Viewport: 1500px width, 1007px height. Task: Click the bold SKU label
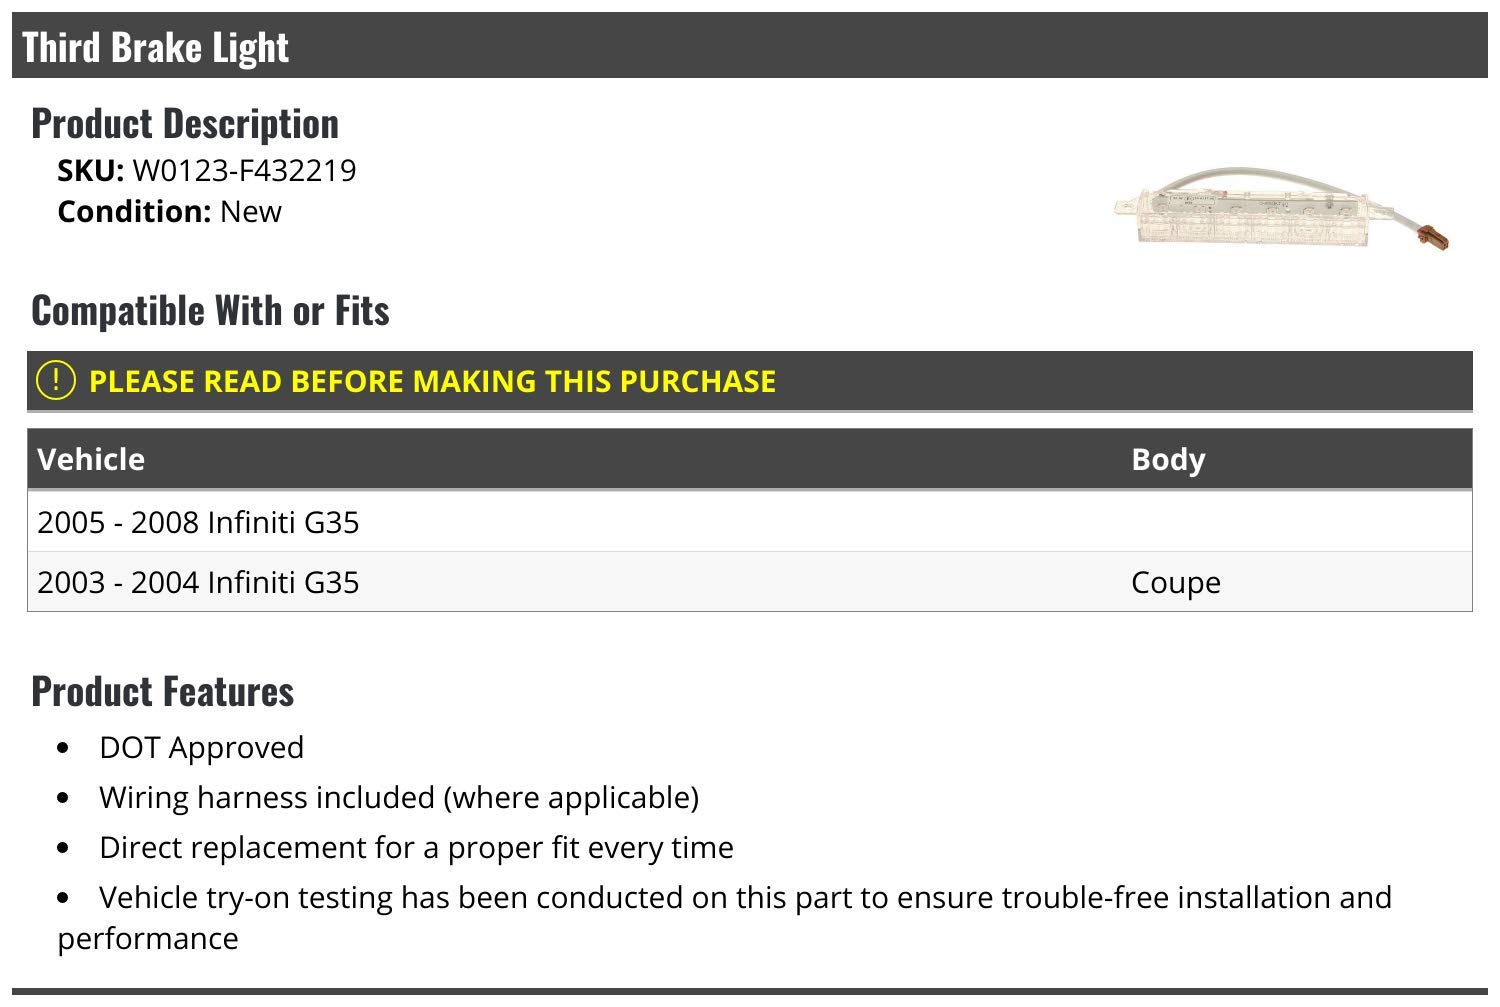[x=90, y=170]
